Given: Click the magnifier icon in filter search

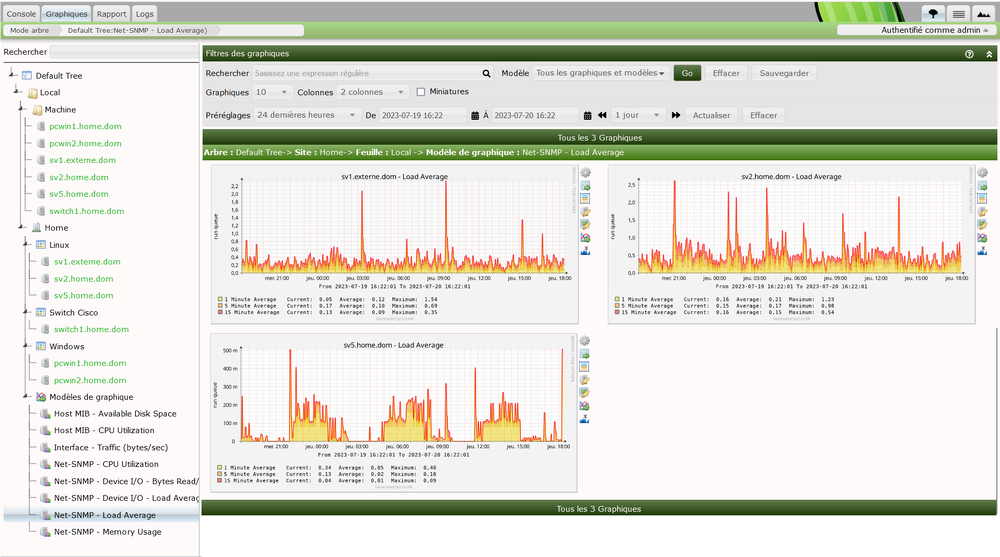Looking at the screenshot, I should coord(487,73).
